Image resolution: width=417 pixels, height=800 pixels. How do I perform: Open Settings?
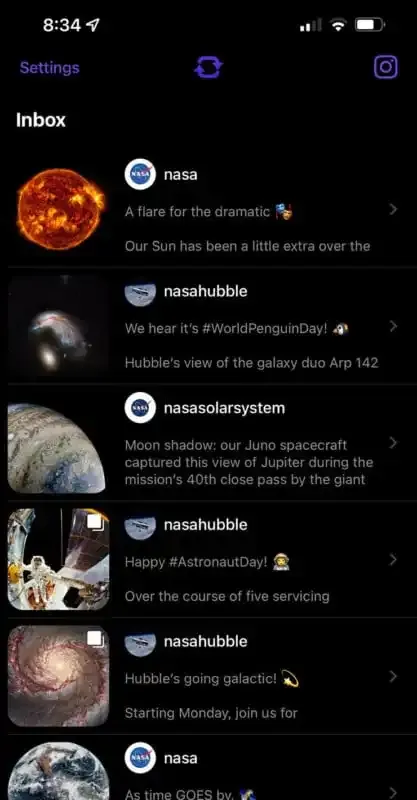tap(50, 68)
